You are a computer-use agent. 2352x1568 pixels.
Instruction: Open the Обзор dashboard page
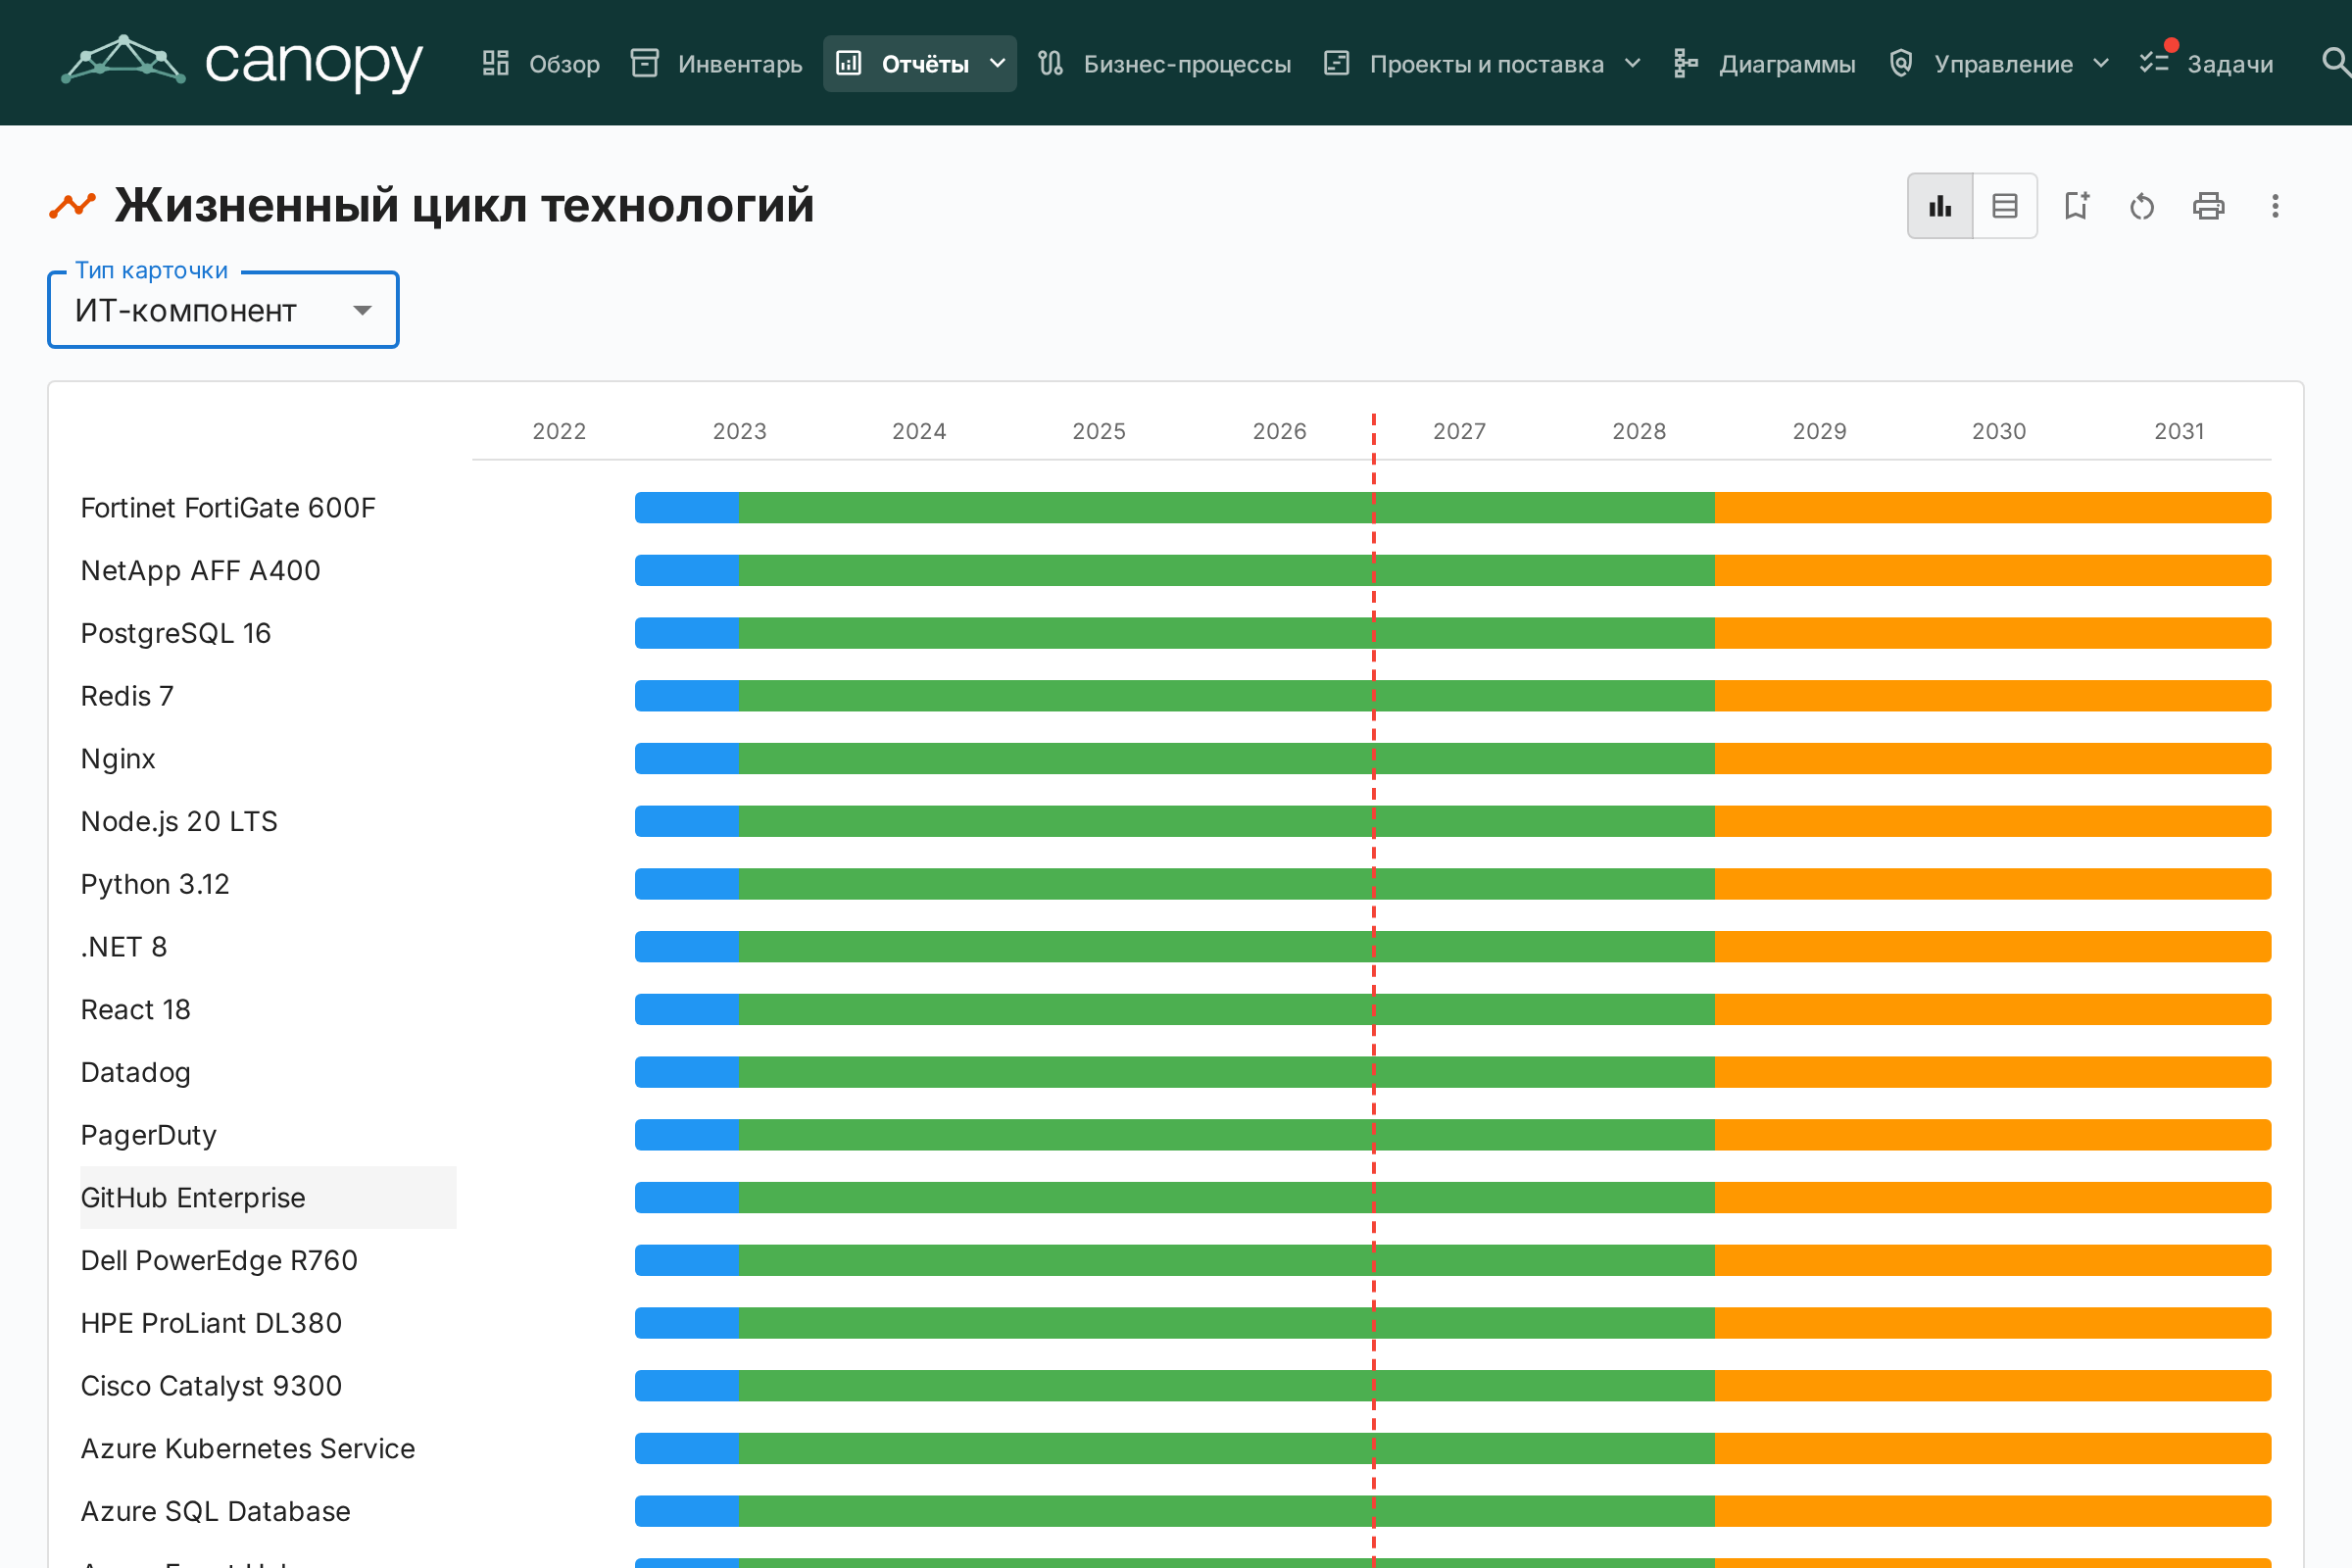541,64
